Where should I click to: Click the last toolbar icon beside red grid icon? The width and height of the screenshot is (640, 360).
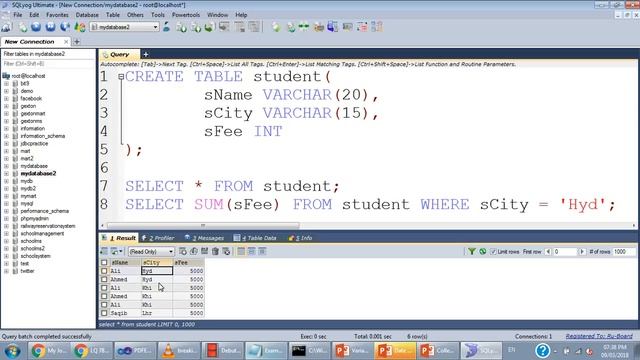coord(377,27)
